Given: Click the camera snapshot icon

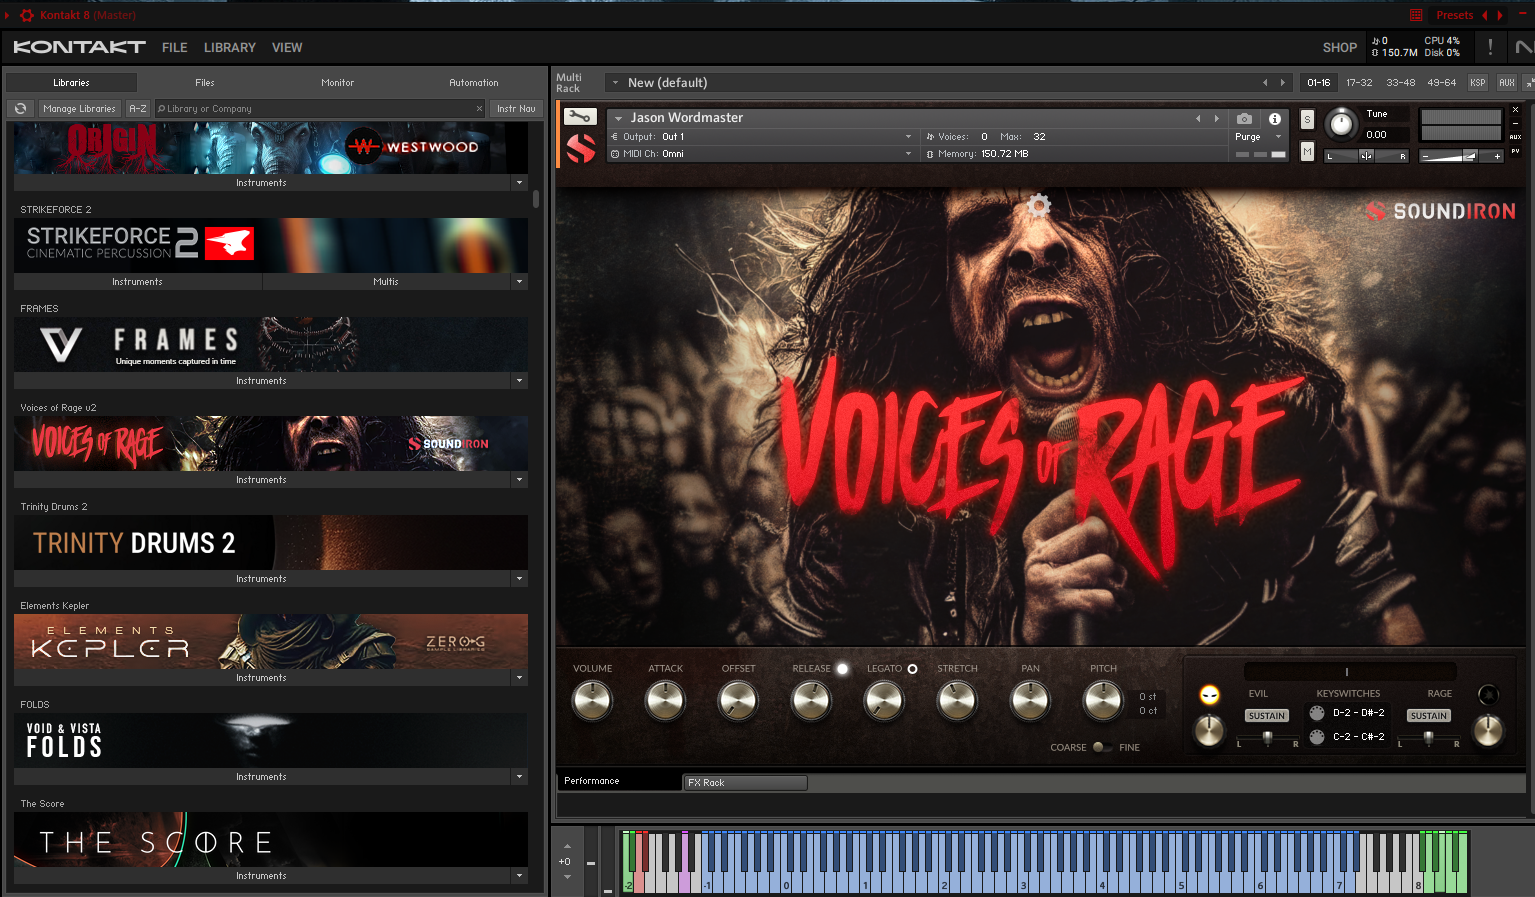Looking at the screenshot, I should (1244, 118).
